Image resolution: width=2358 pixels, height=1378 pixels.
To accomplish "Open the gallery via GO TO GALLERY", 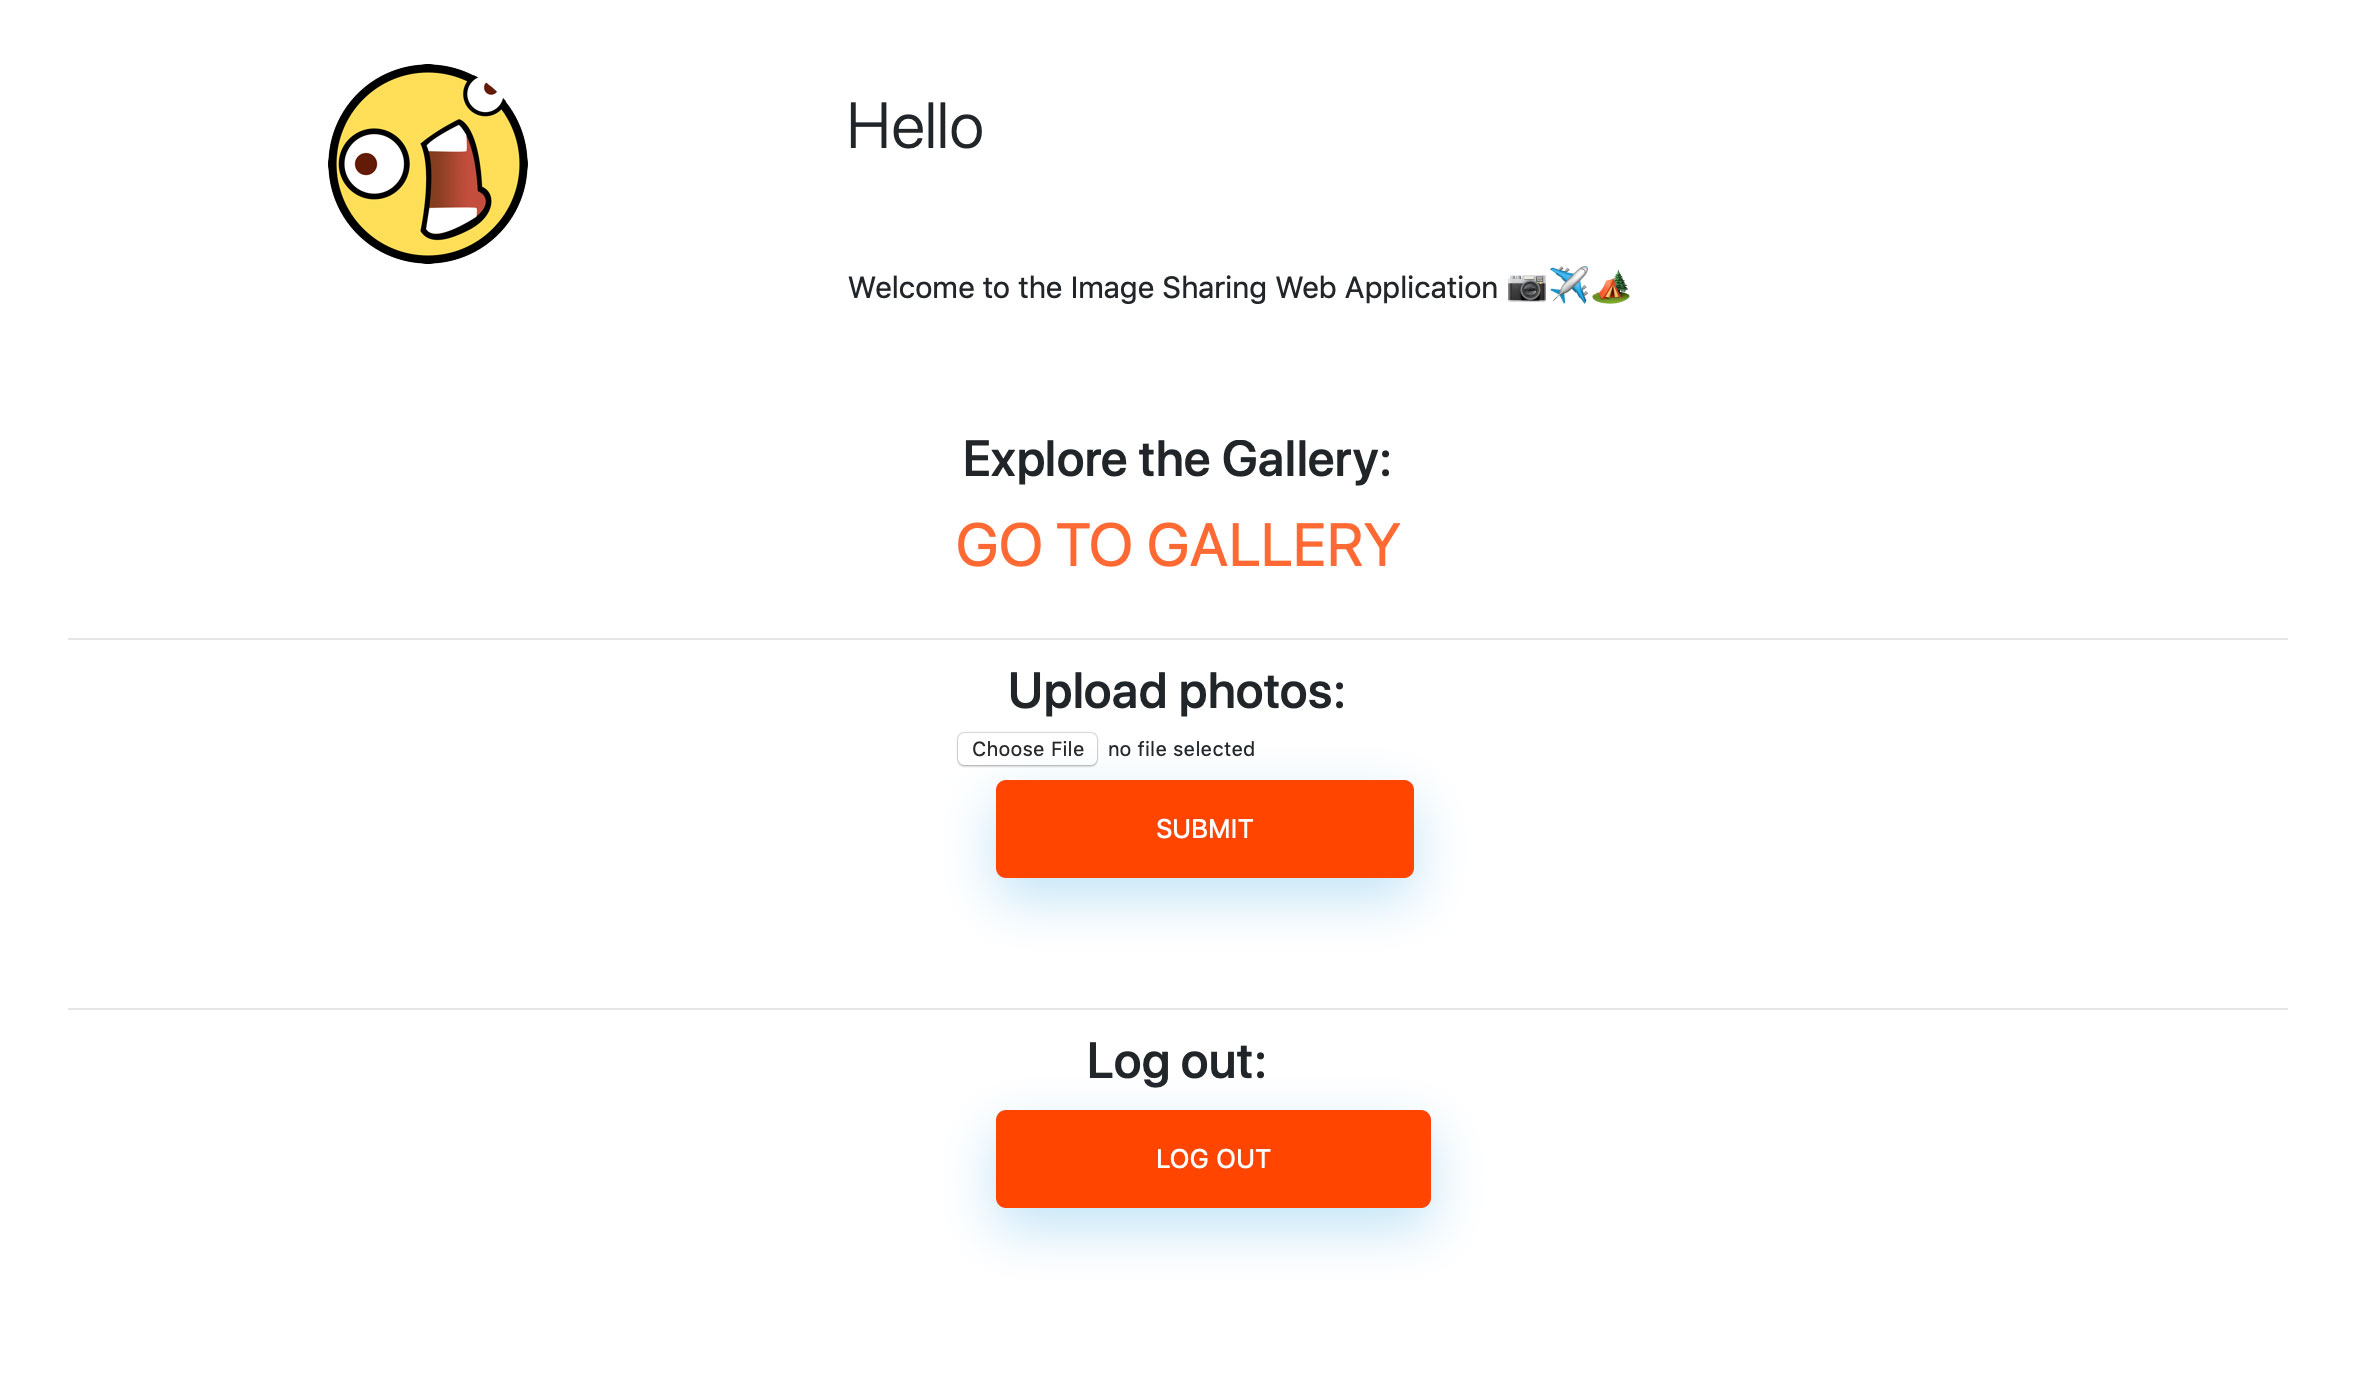I will tap(1177, 545).
